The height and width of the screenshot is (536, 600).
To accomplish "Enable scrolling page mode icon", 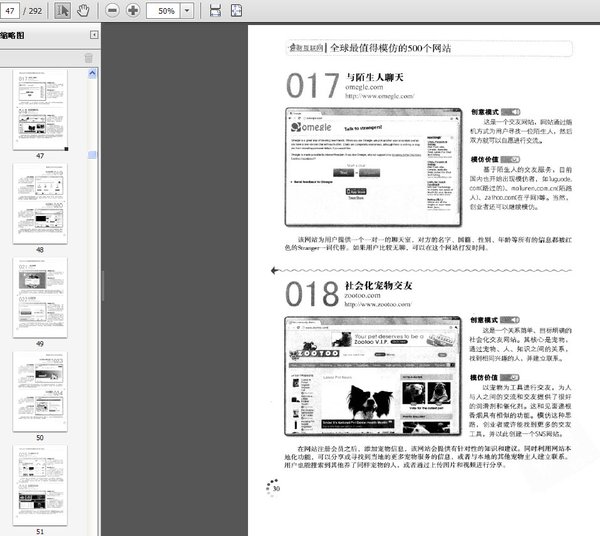I will click(x=215, y=10).
